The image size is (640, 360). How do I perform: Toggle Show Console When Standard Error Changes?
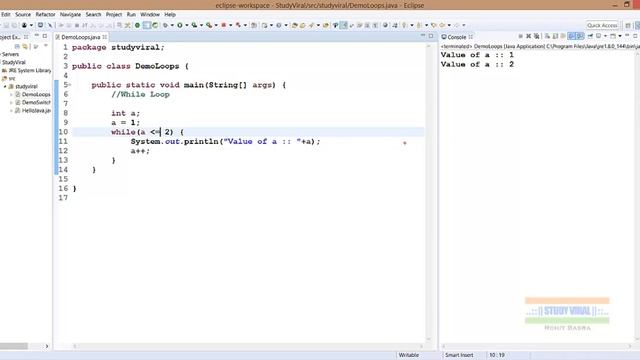580,36
